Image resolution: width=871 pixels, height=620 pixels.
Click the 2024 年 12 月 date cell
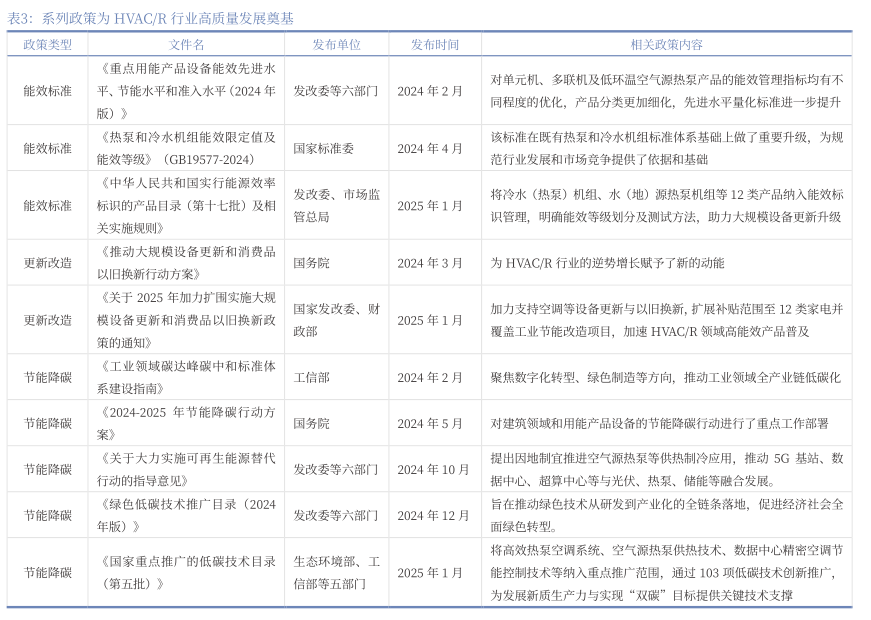tap(433, 515)
